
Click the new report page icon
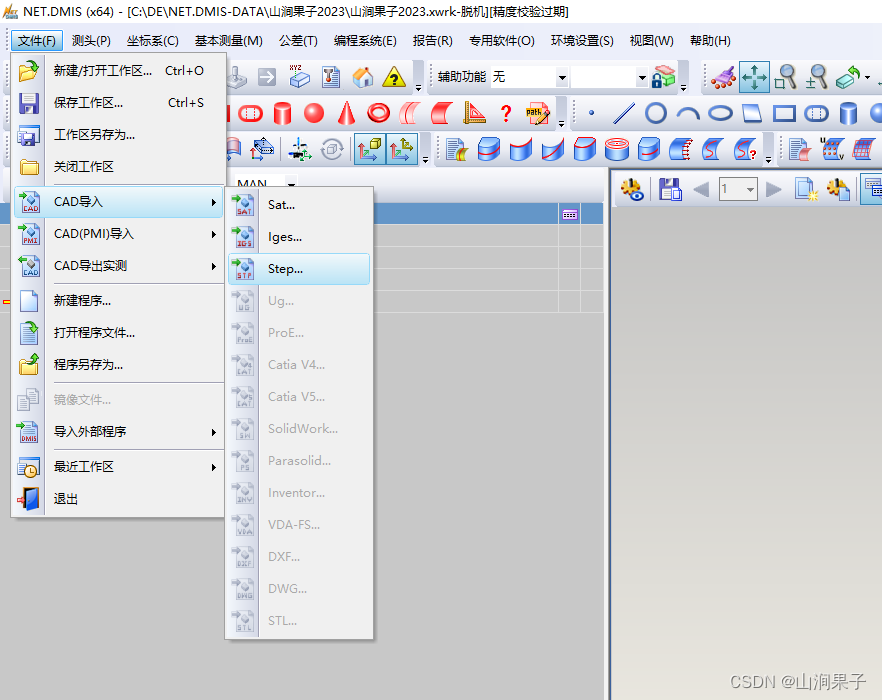click(x=806, y=189)
